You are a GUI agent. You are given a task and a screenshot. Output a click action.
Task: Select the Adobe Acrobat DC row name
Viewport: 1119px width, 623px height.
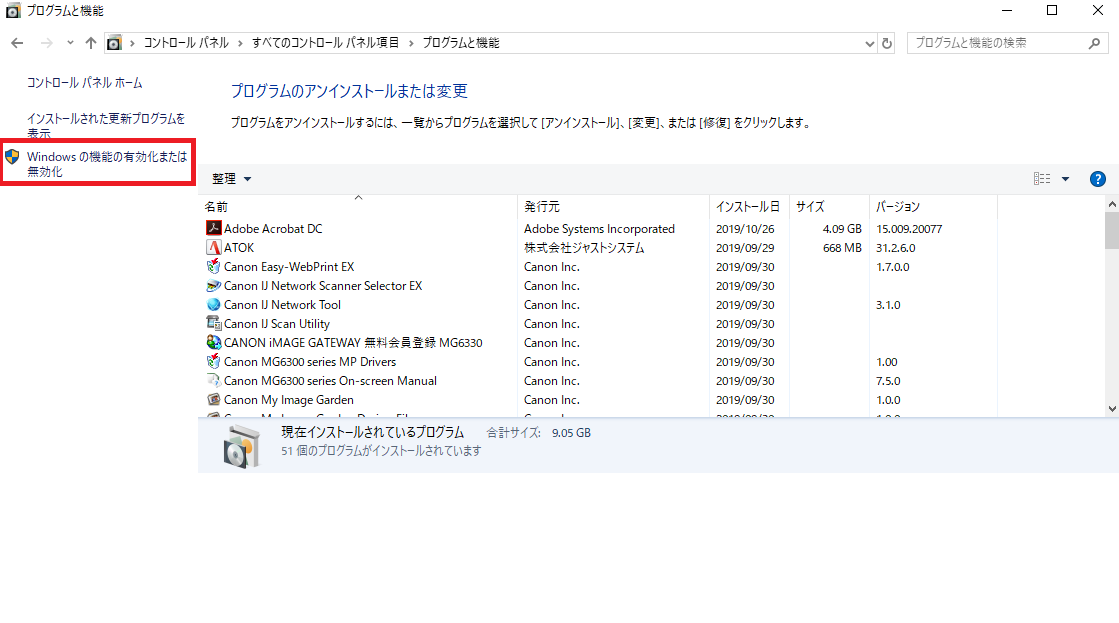273,228
